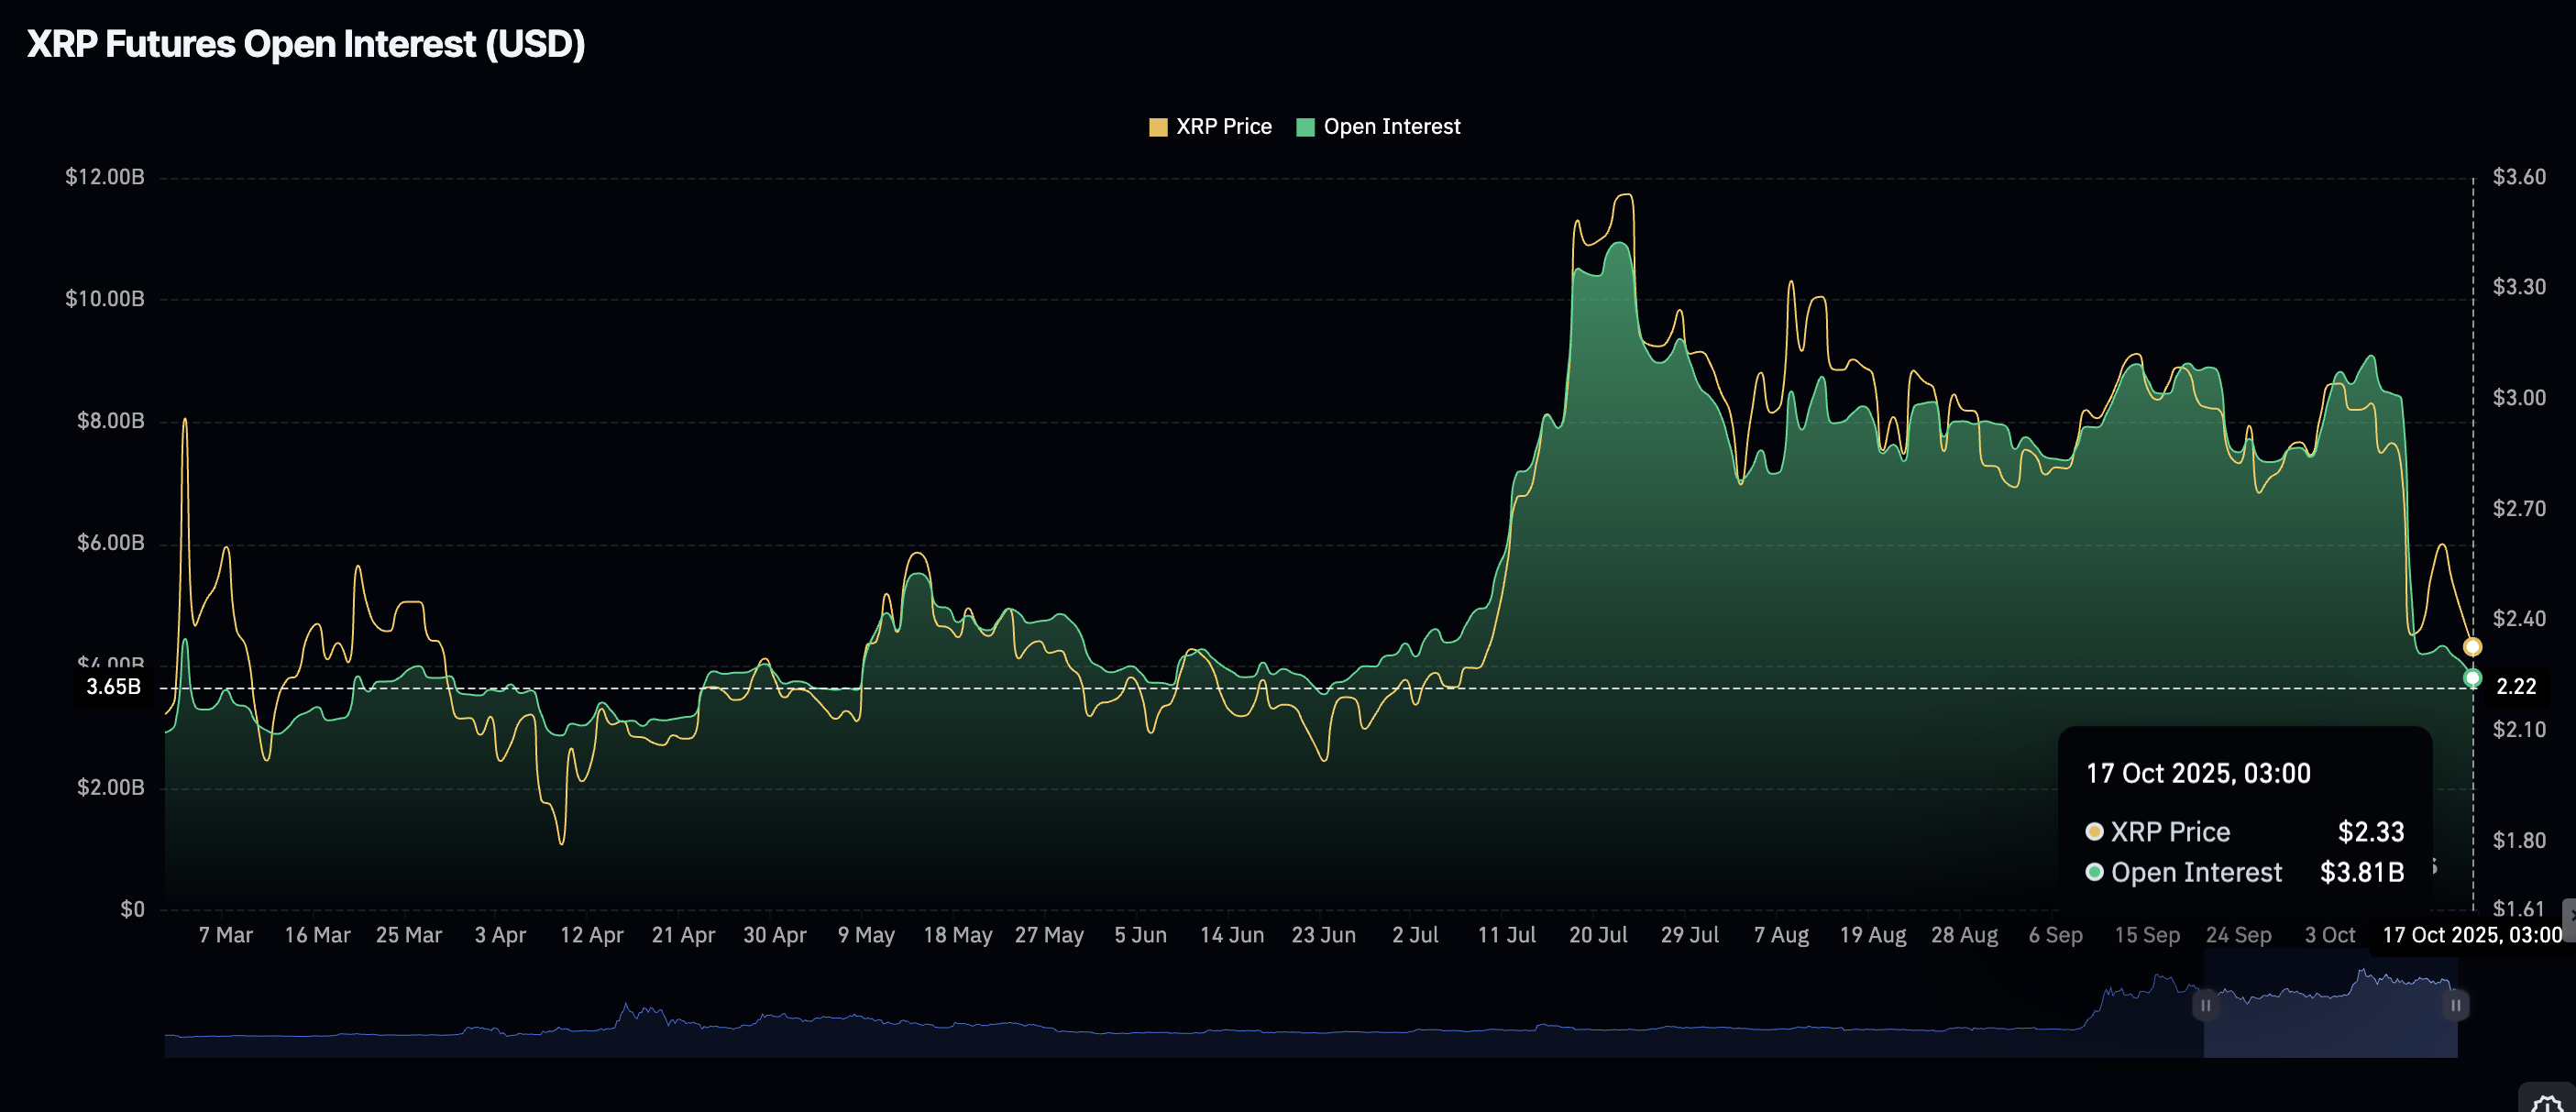Image resolution: width=2576 pixels, height=1112 pixels.
Task: Click the yellow XRP Price color swatch
Action: (1157, 126)
